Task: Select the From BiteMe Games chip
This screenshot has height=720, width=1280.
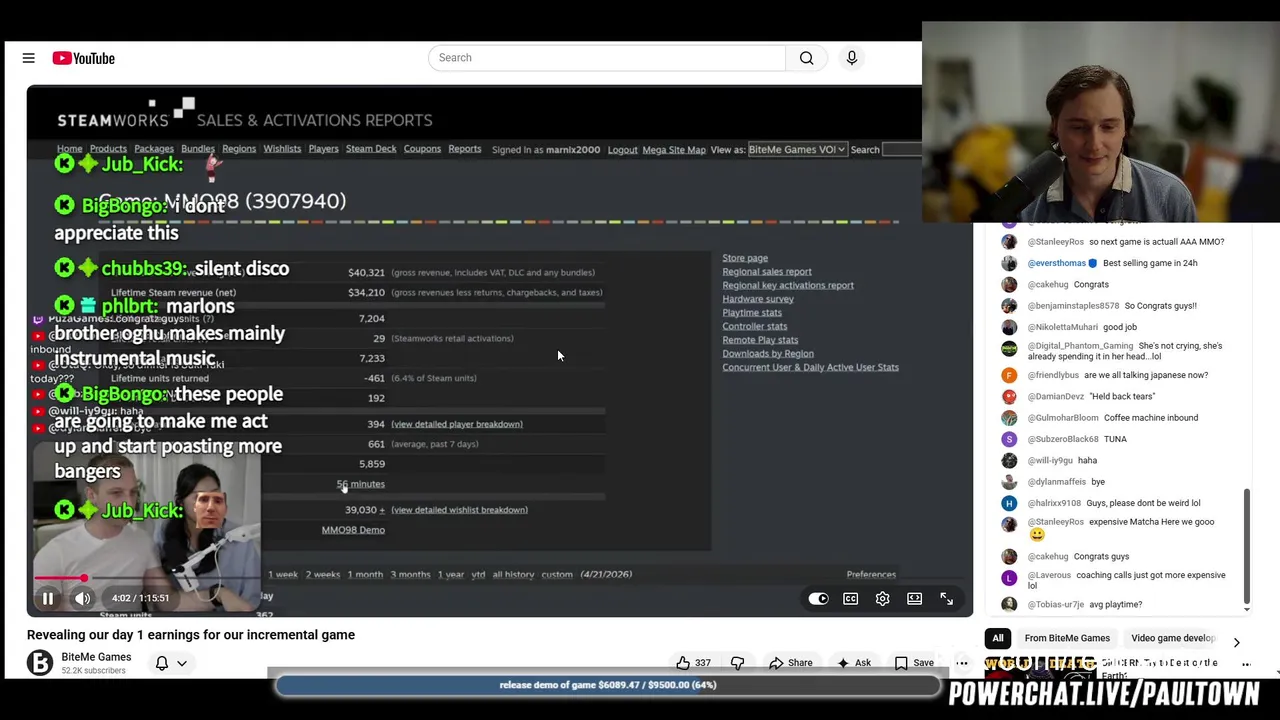Action: coord(1067,638)
